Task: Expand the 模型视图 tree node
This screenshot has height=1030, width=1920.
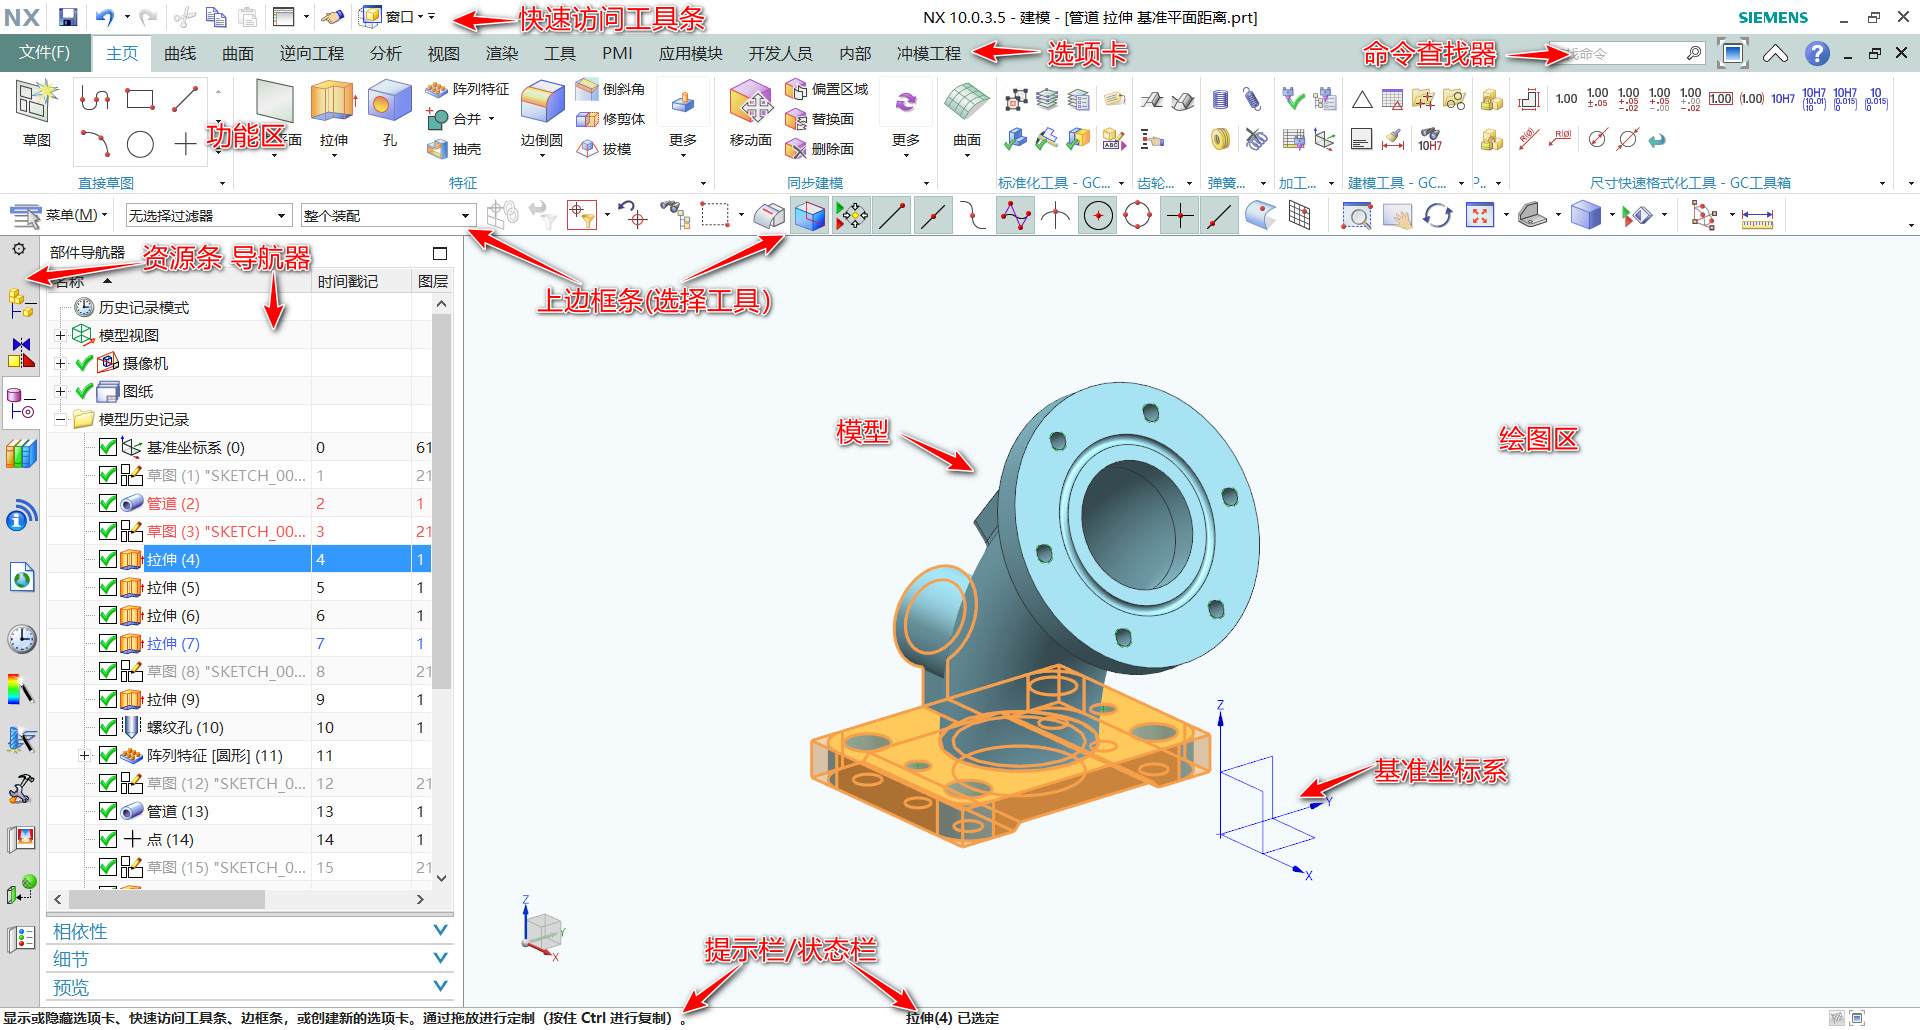Action: pos(60,335)
